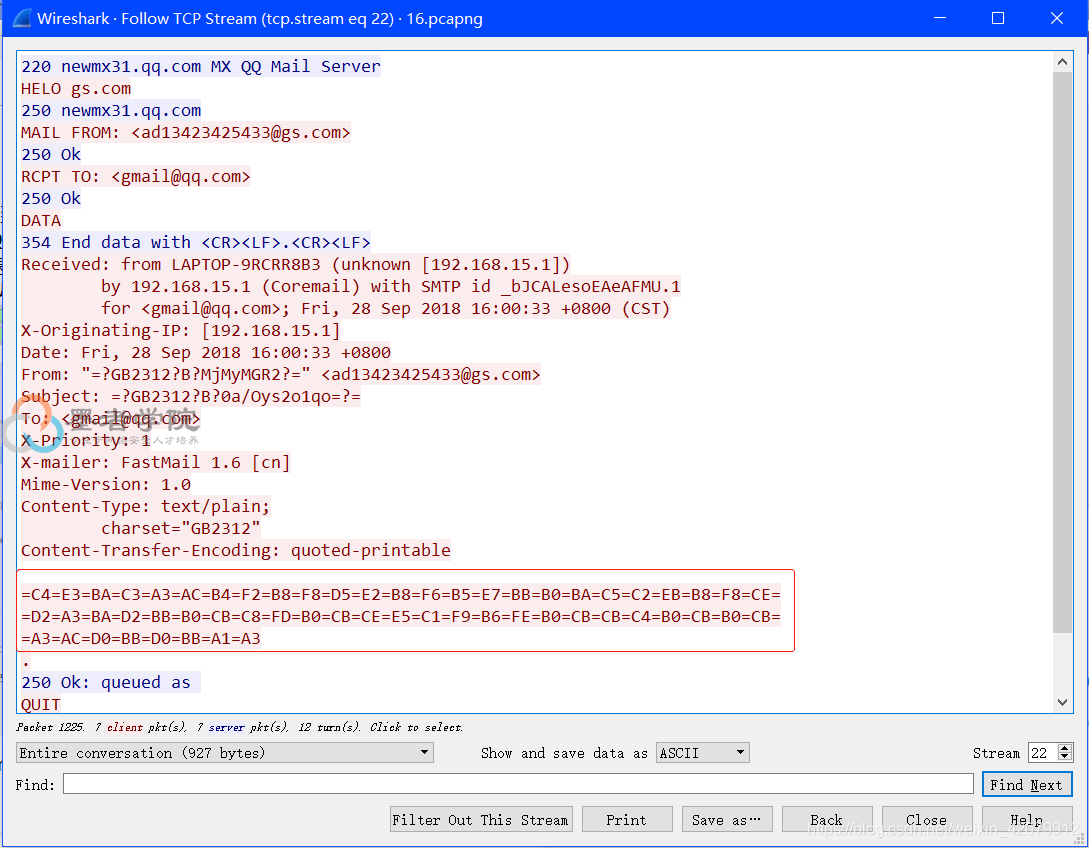Click the 'Subject: =?GB2312?B?0a/Oys2o1qo=?=' line

191,397
